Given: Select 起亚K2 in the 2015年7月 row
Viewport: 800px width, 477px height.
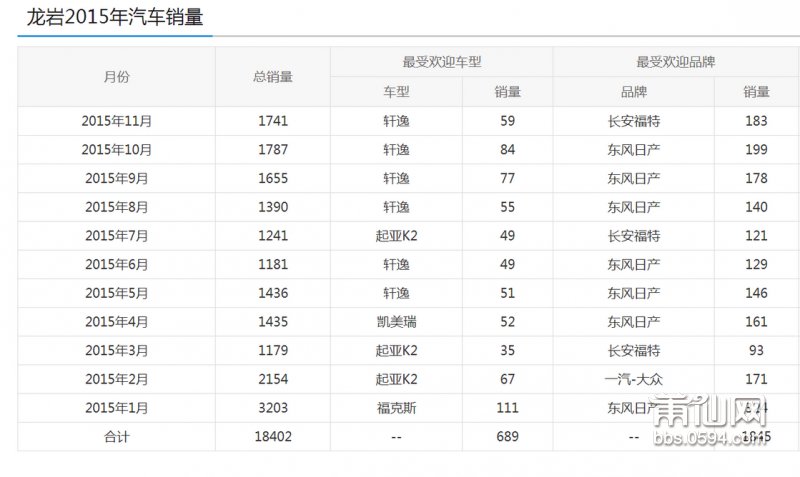Looking at the screenshot, I should pyautogui.click(x=396, y=236).
